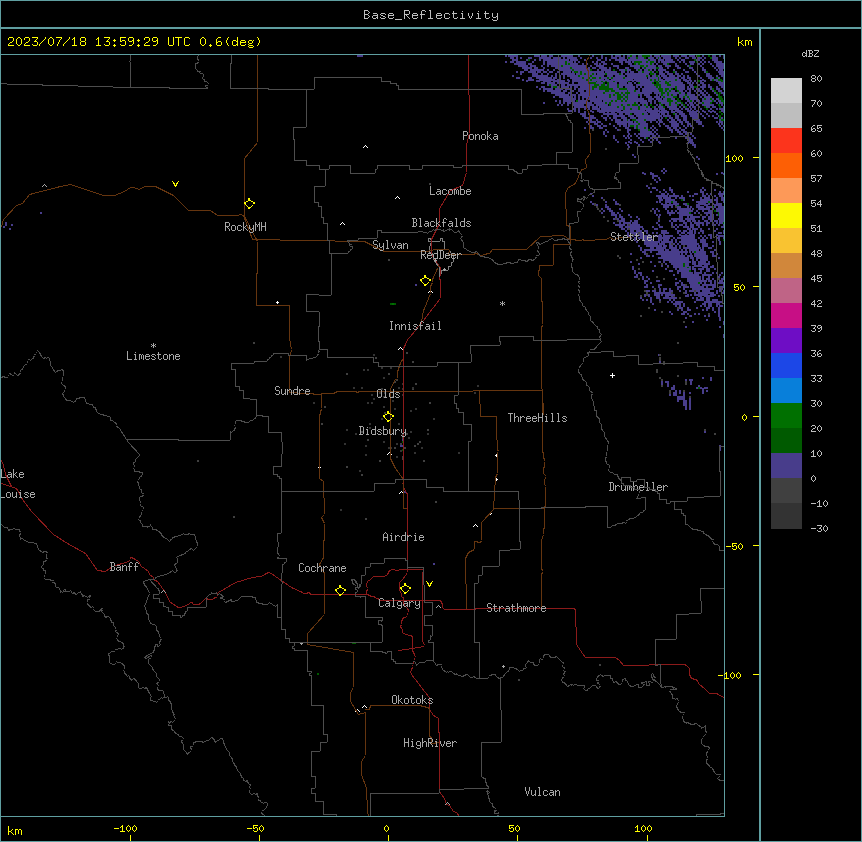Click the -50 tick label on bottom axis
This screenshot has width=862, height=842.
(256, 828)
